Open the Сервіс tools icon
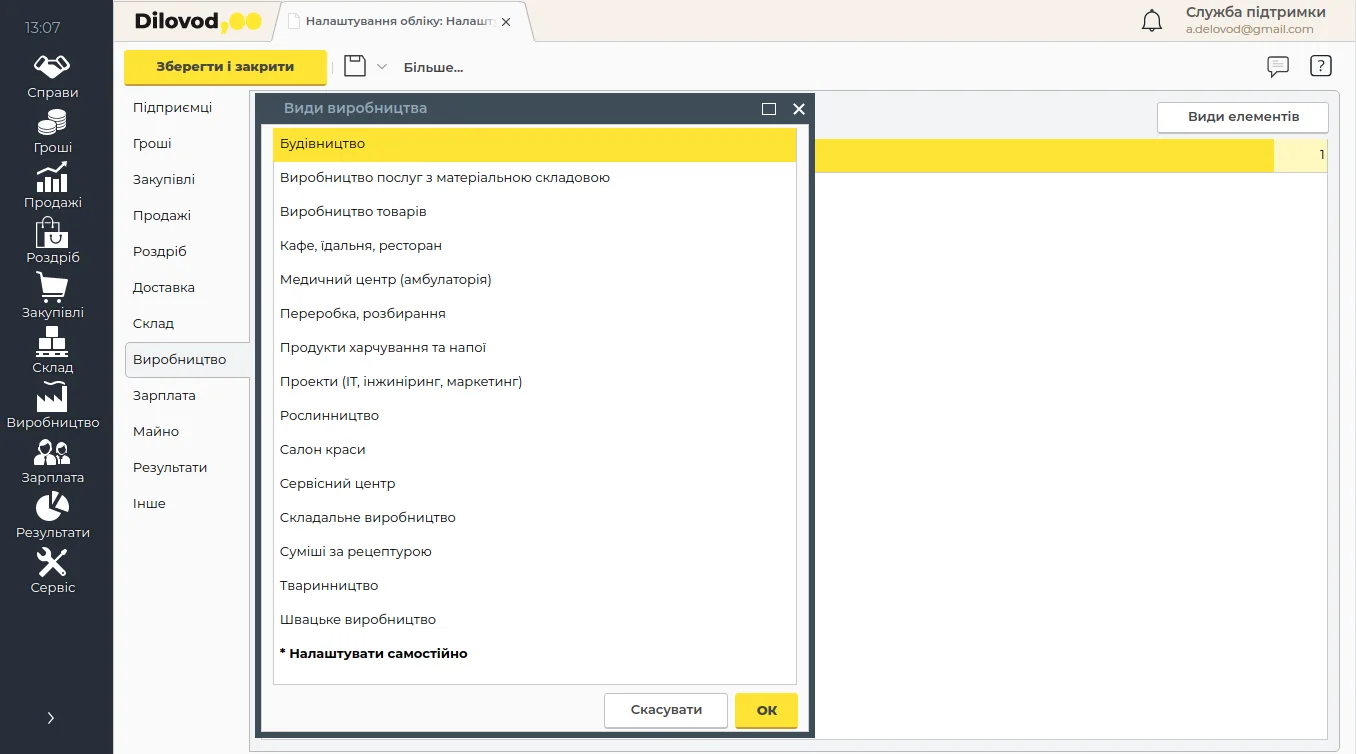The image size is (1356, 754). pyautogui.click(x=52, y=562)
